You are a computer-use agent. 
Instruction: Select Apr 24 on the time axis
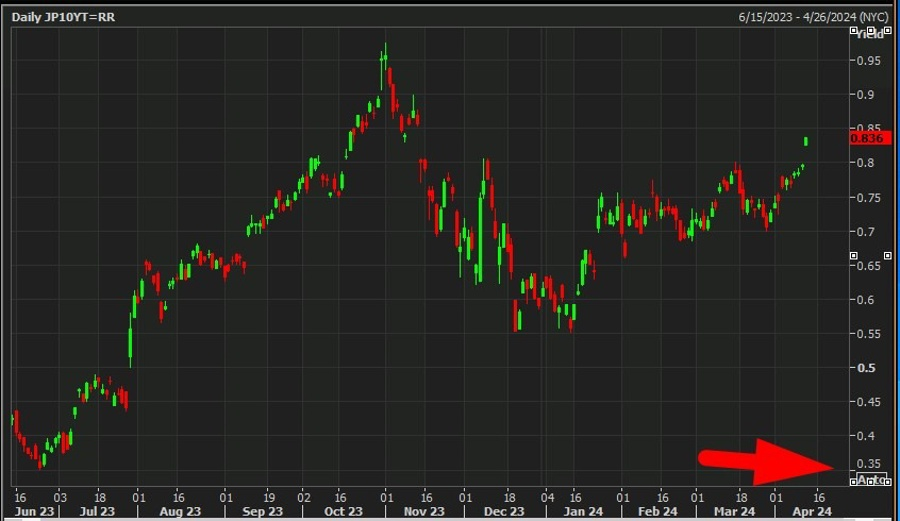point(812,511)
